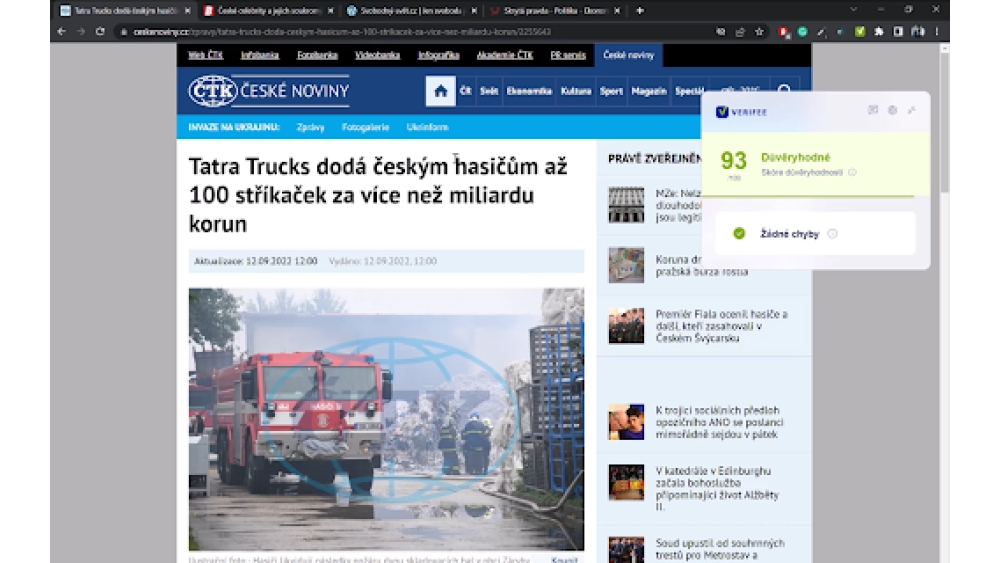This screenshot has width=1000, height=563.
Task: Open a new browser tab with plus button
Action: (640, 10)
